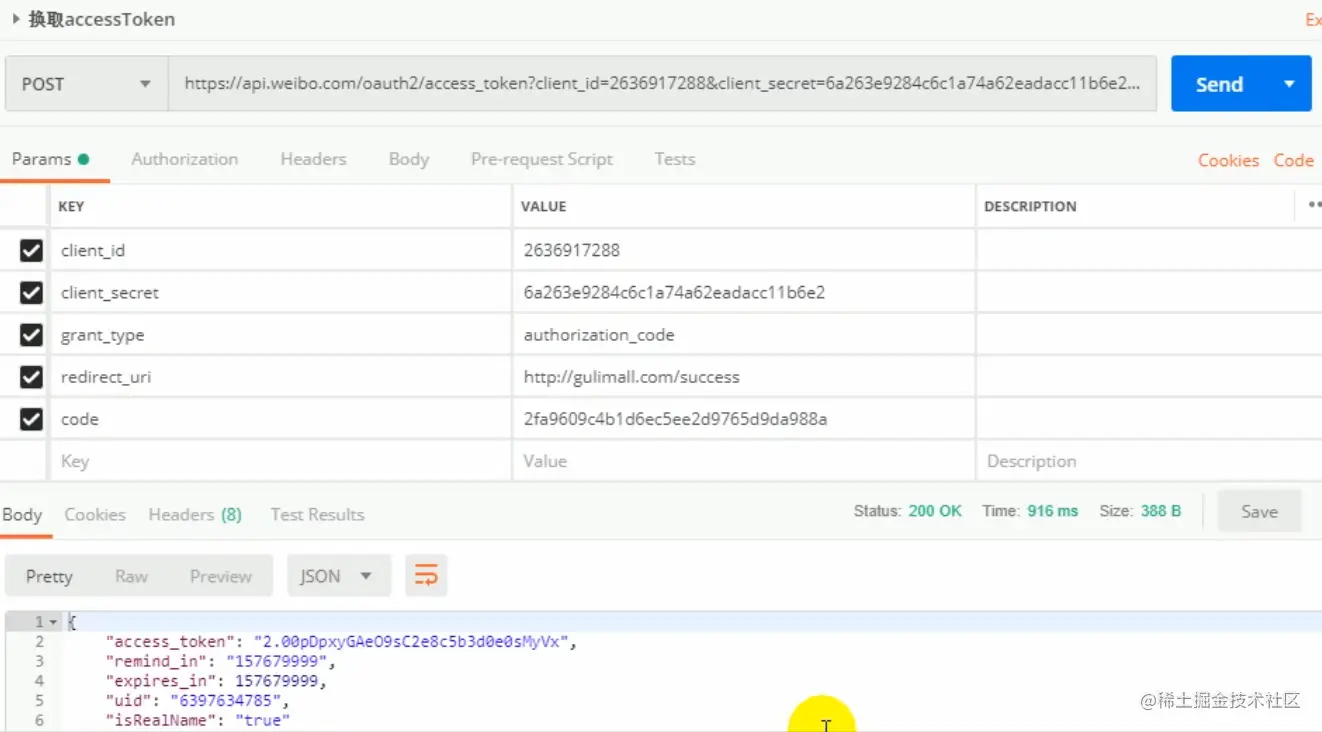Click the Send button

[1220, 84]
